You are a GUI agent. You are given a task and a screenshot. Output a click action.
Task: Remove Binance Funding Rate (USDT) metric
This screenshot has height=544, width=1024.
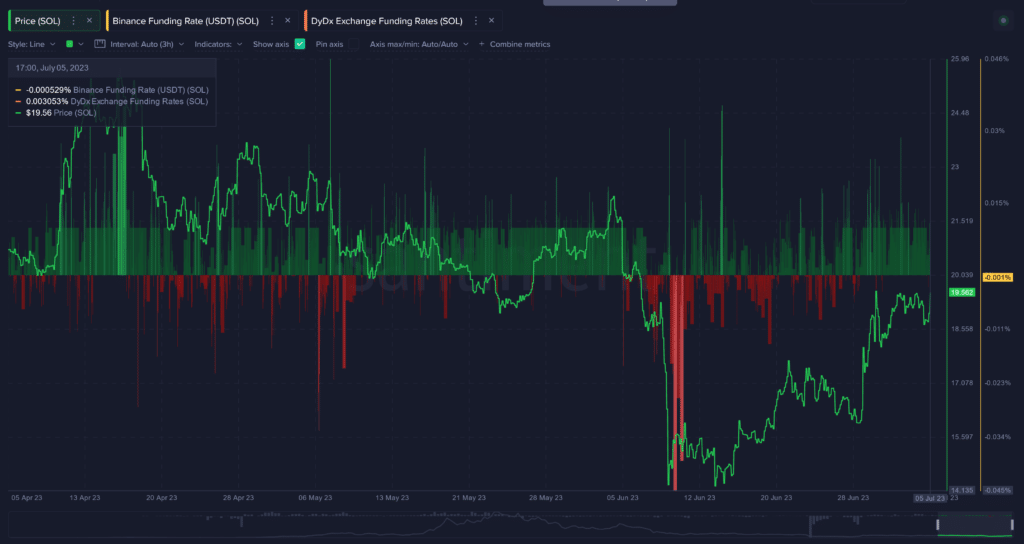tap(286, 20)
